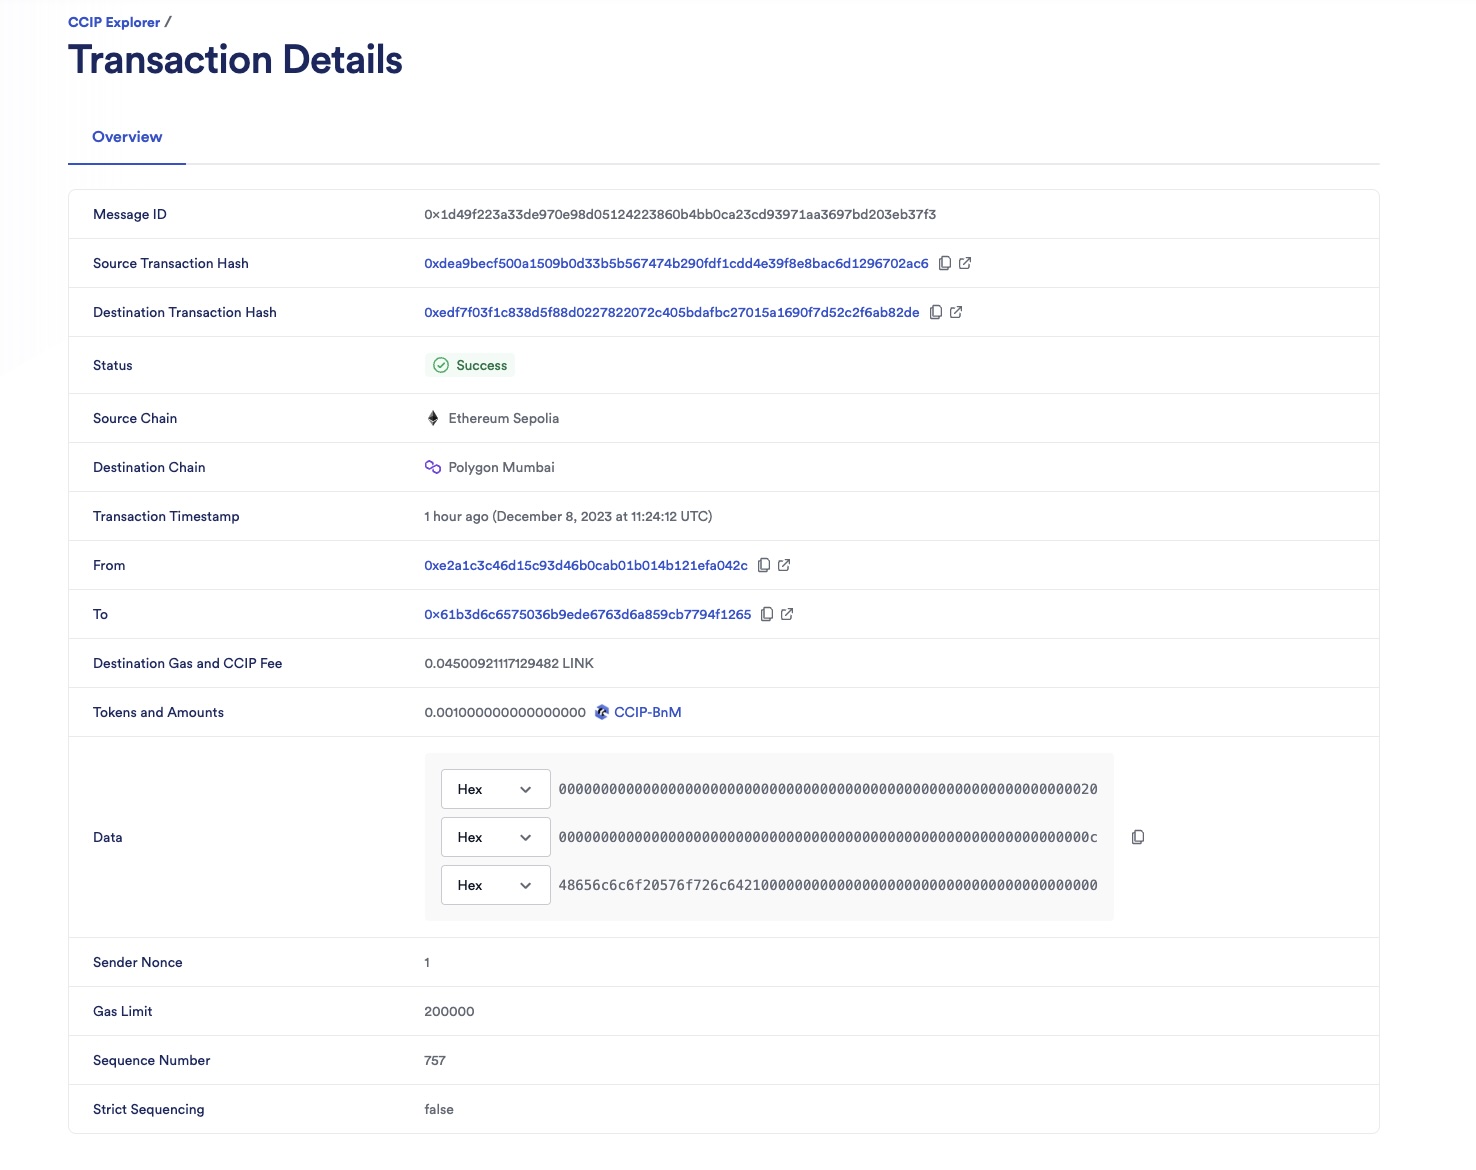Open Destination Transaction Hash external link icon
Image resolution: width=1476 pixels, height=1170 pixels.
(x=956, y=313)
